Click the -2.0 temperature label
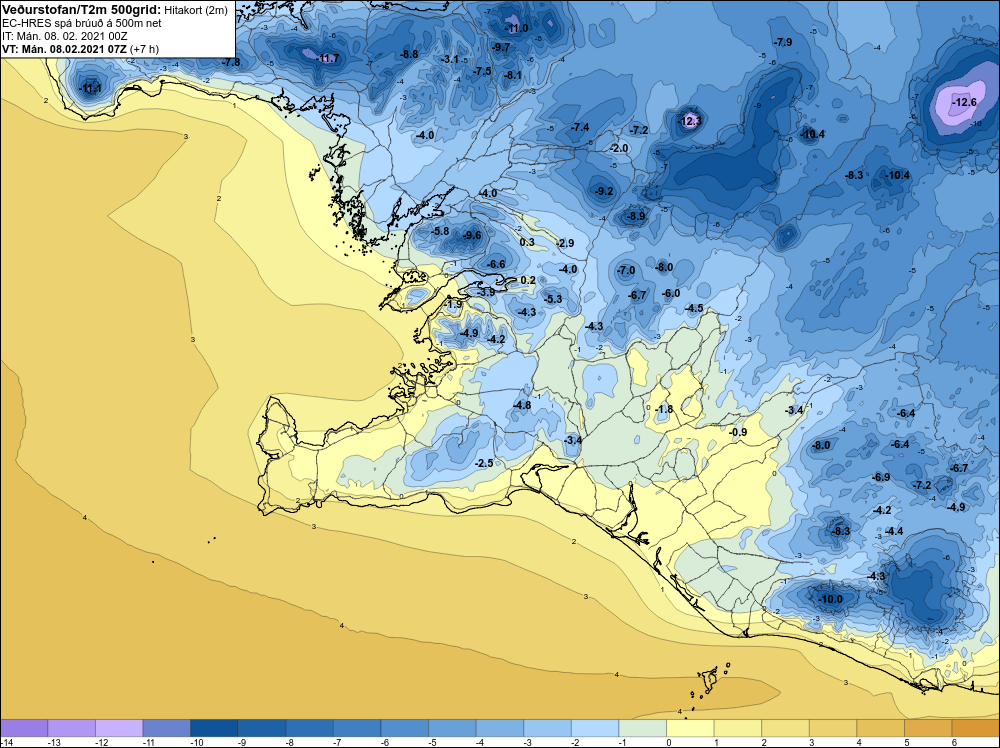Screen dimensions: 1000x748 tap(619, 148)
